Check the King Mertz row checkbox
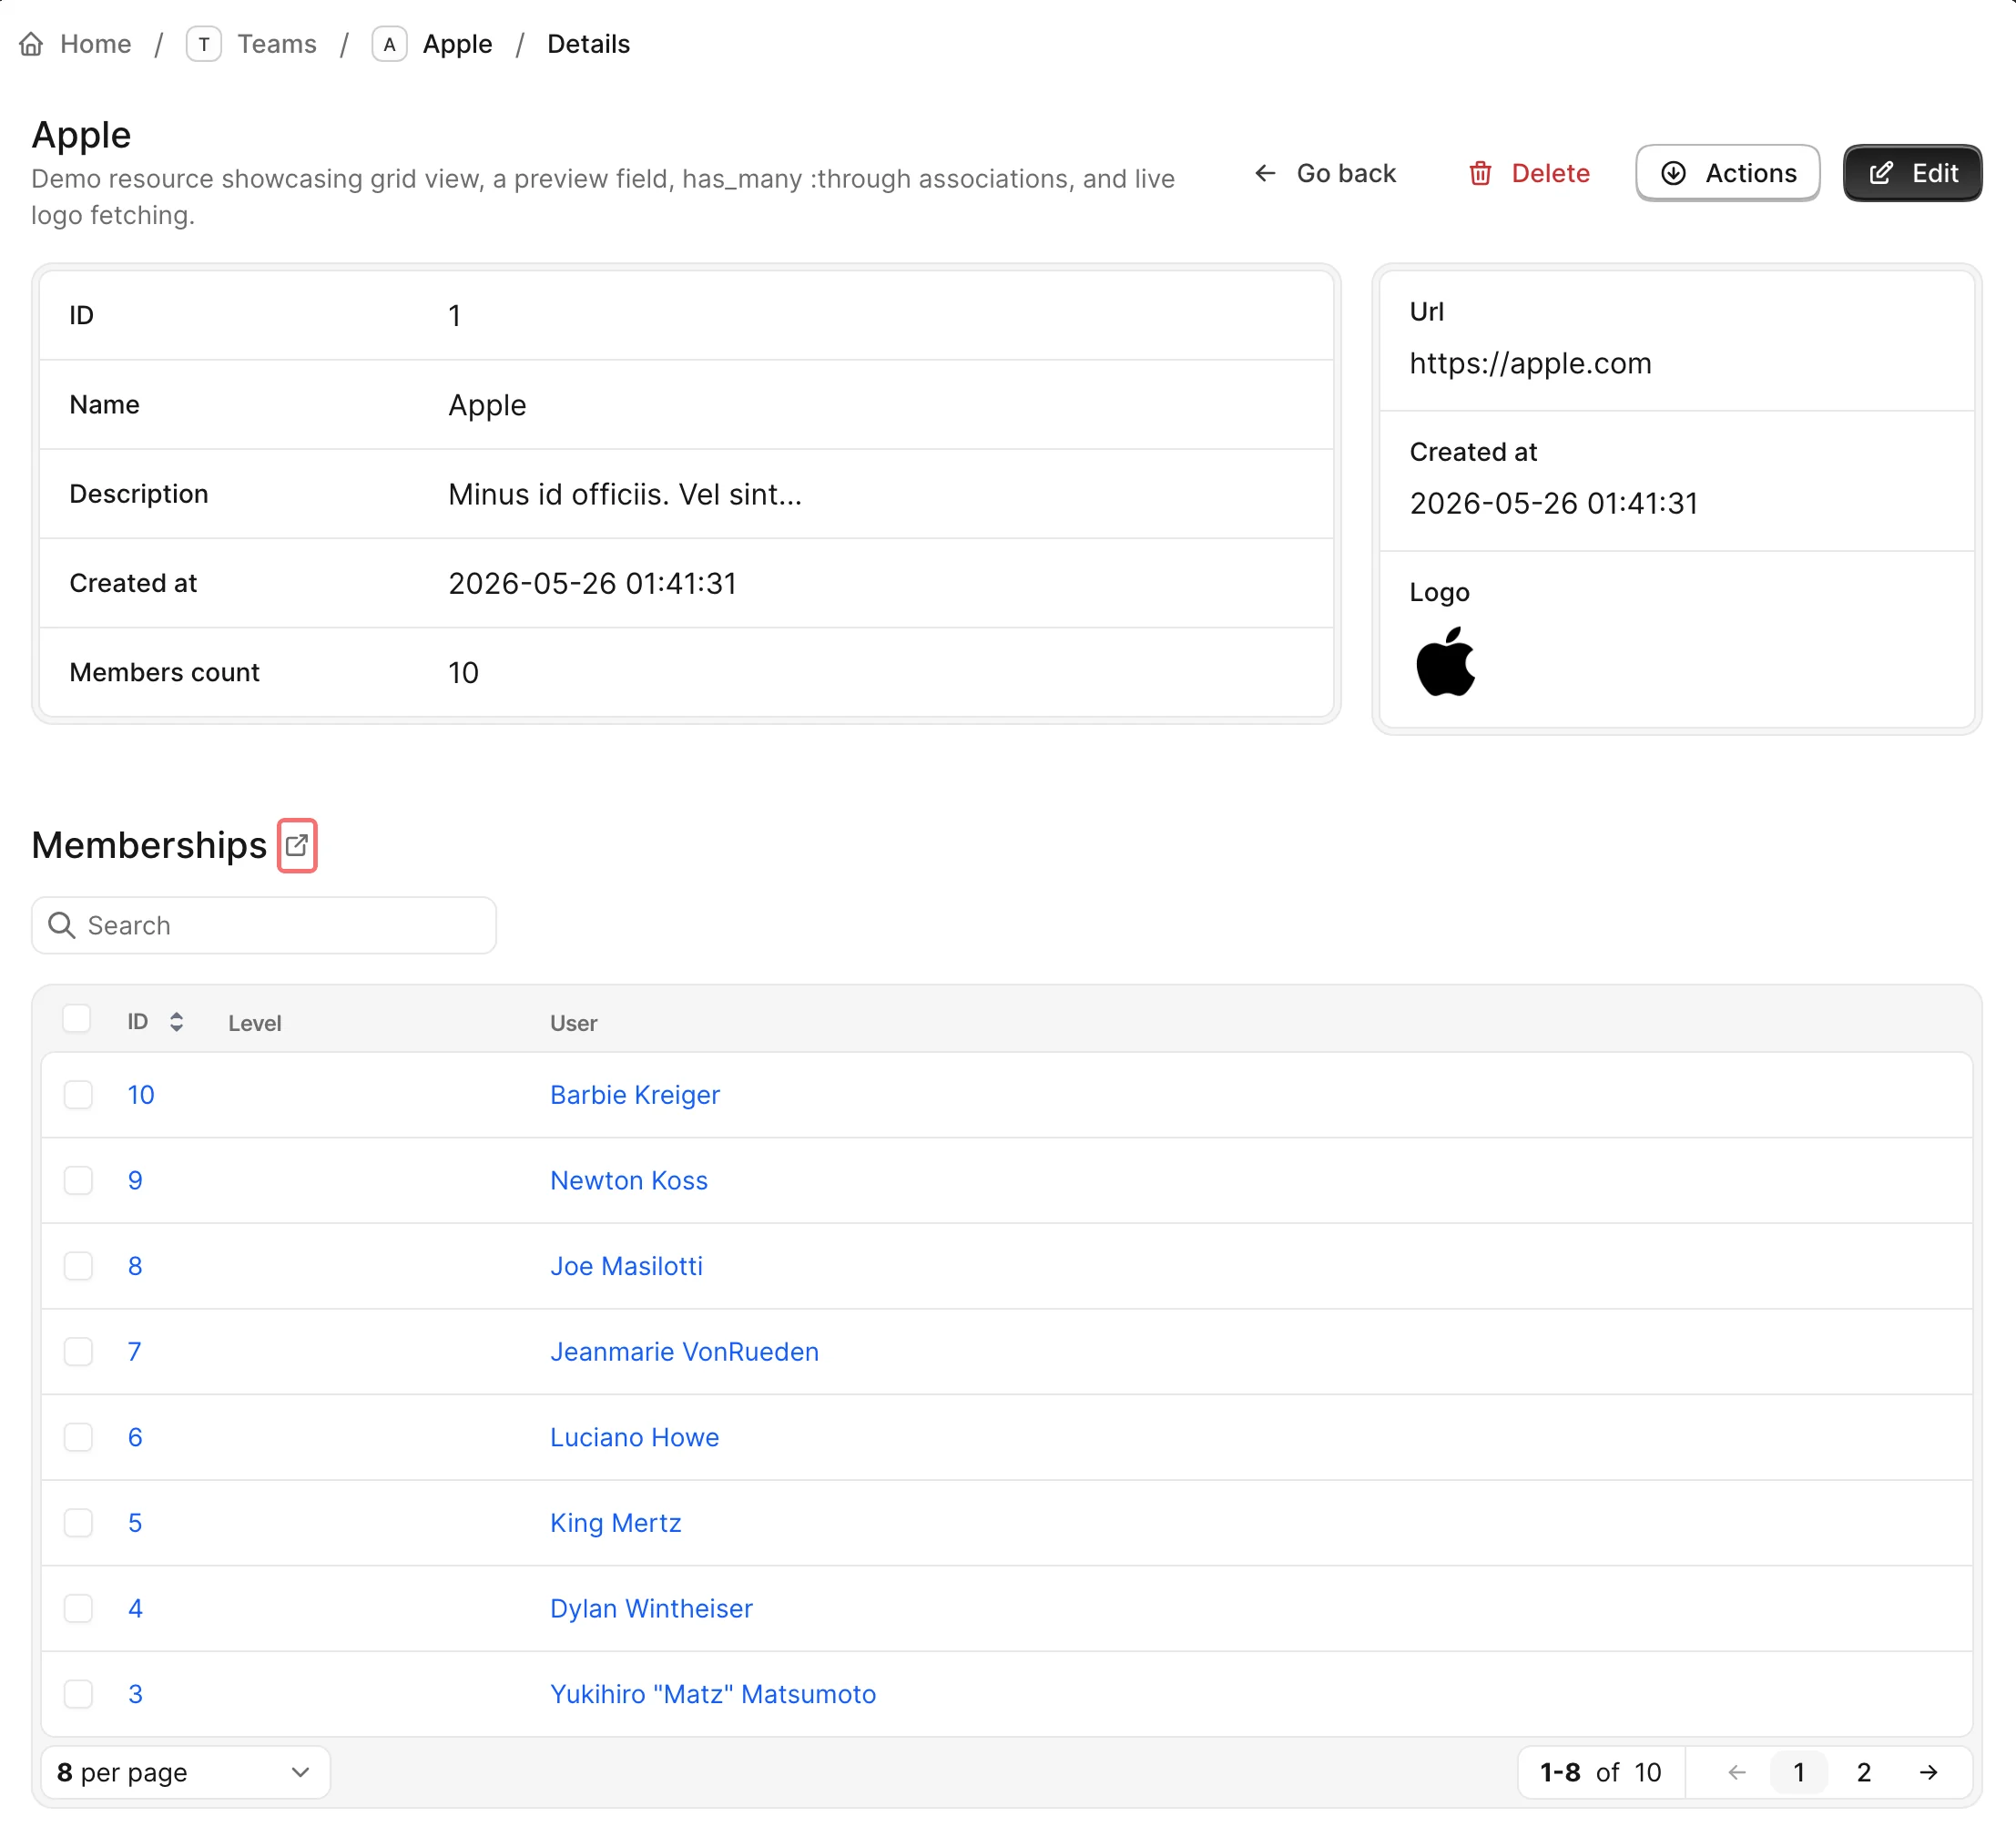2016x1827 pixels. [78, 1522]
